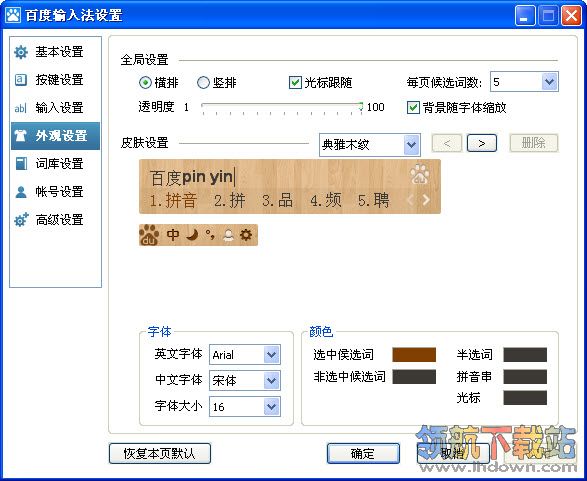Viewport: 587px width, 481px height.
Task: Click the Baidu paw logo on skin toolbar
Action: (x=149, y=235)
